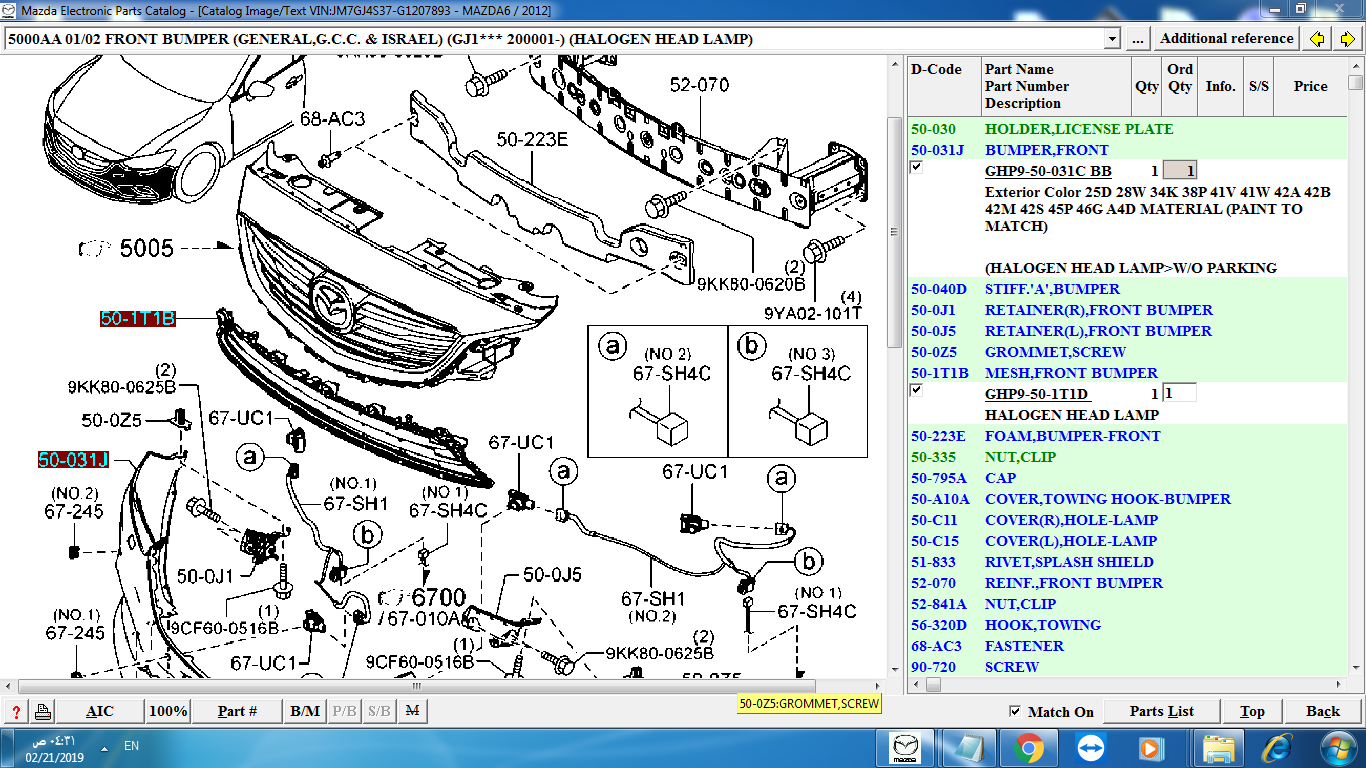Click the Ord Qty field for GHP9-50-1T1D
The width and height of the screenshot is (1366, 768).
tap(1180, 393)
